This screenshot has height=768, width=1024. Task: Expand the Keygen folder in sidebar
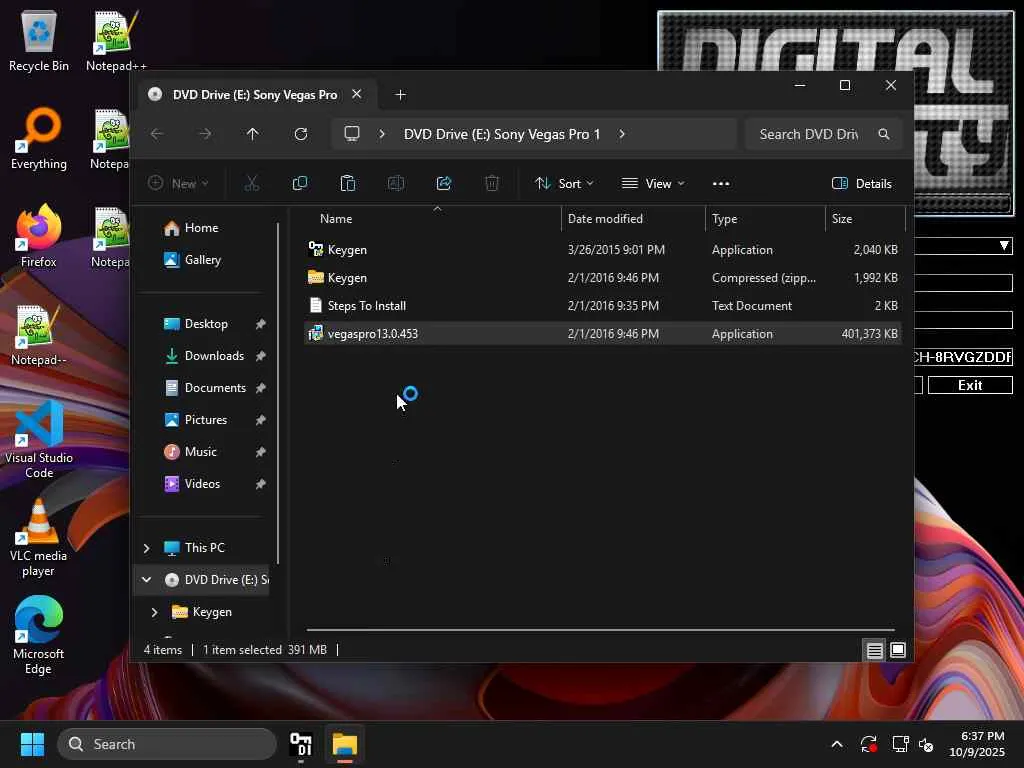point(154,612)
